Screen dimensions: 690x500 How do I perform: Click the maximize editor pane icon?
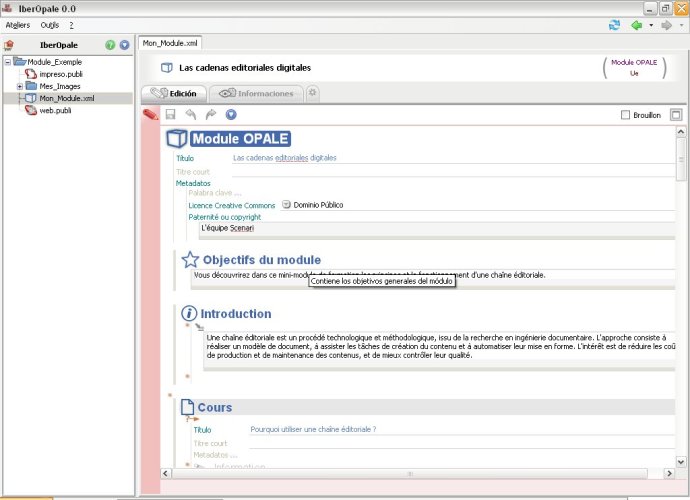676,115
